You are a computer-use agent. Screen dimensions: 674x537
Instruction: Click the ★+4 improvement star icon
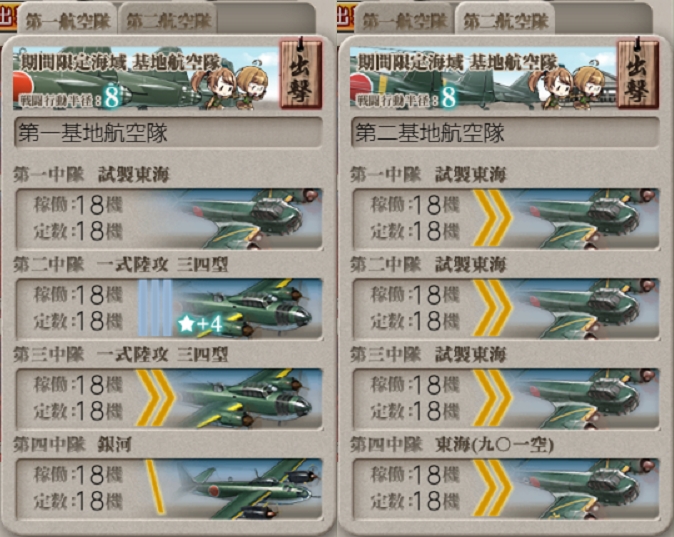(200, 324)
